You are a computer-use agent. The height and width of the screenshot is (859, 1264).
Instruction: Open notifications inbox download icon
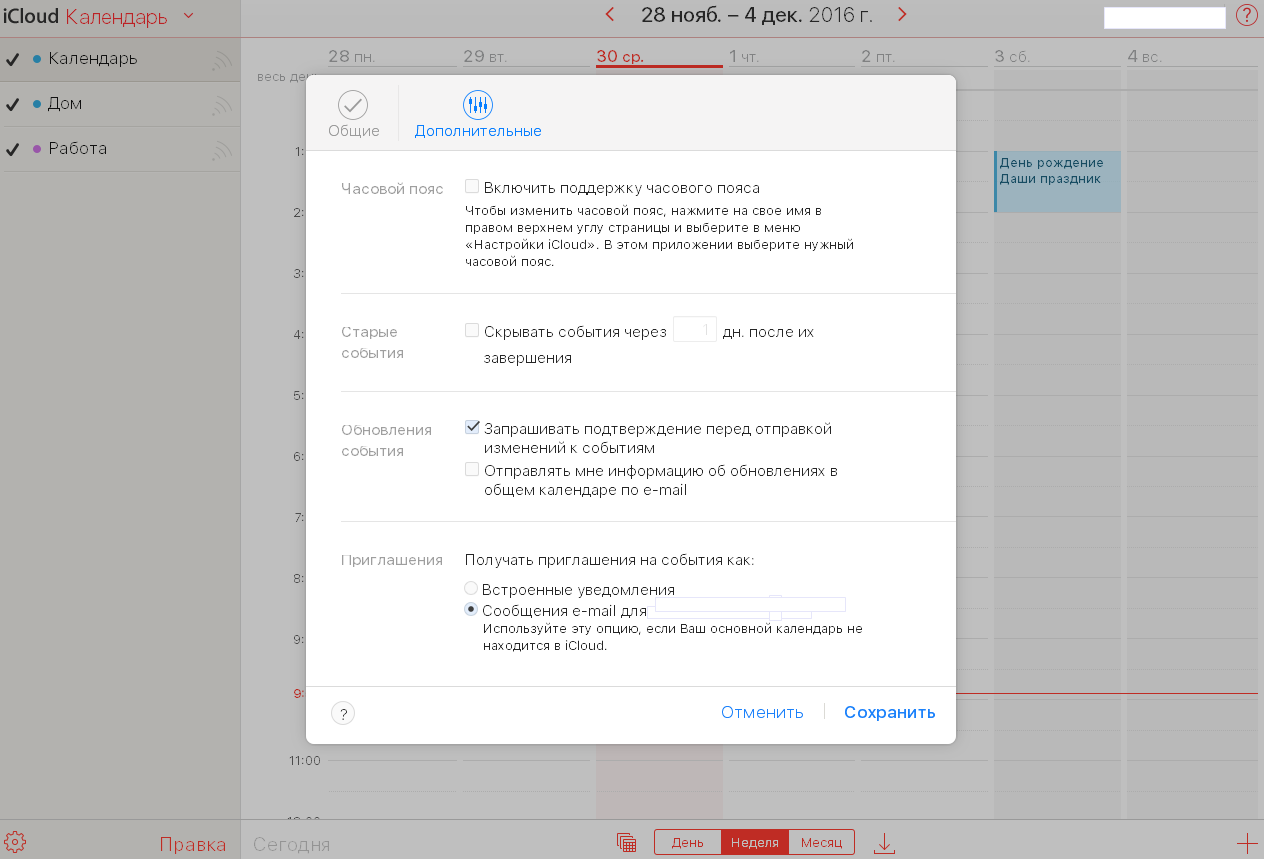point(884,843)
